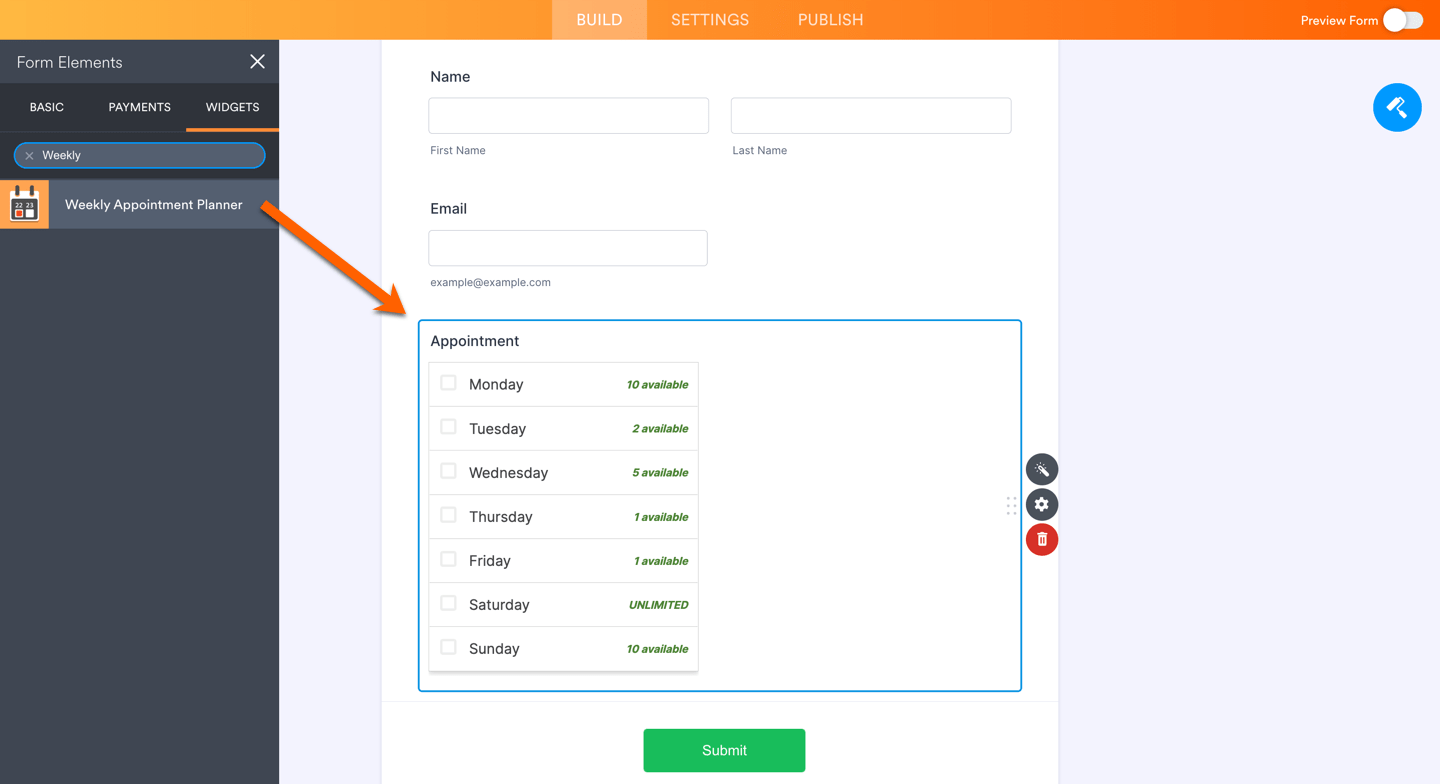Check the Wednesday checkbox
This screenshot has width=1440, height=784.
pyautogui.click(x=448, y=471)
